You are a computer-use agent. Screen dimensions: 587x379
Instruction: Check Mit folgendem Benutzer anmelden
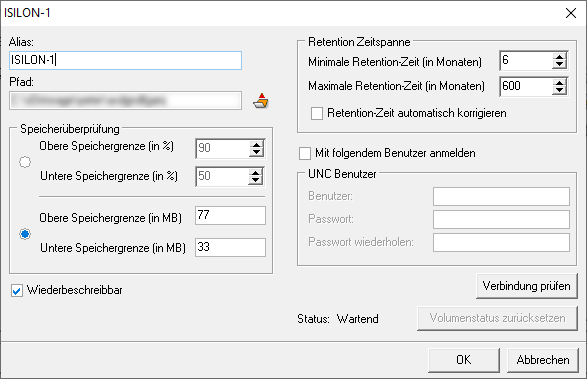(x=305, y=153)
